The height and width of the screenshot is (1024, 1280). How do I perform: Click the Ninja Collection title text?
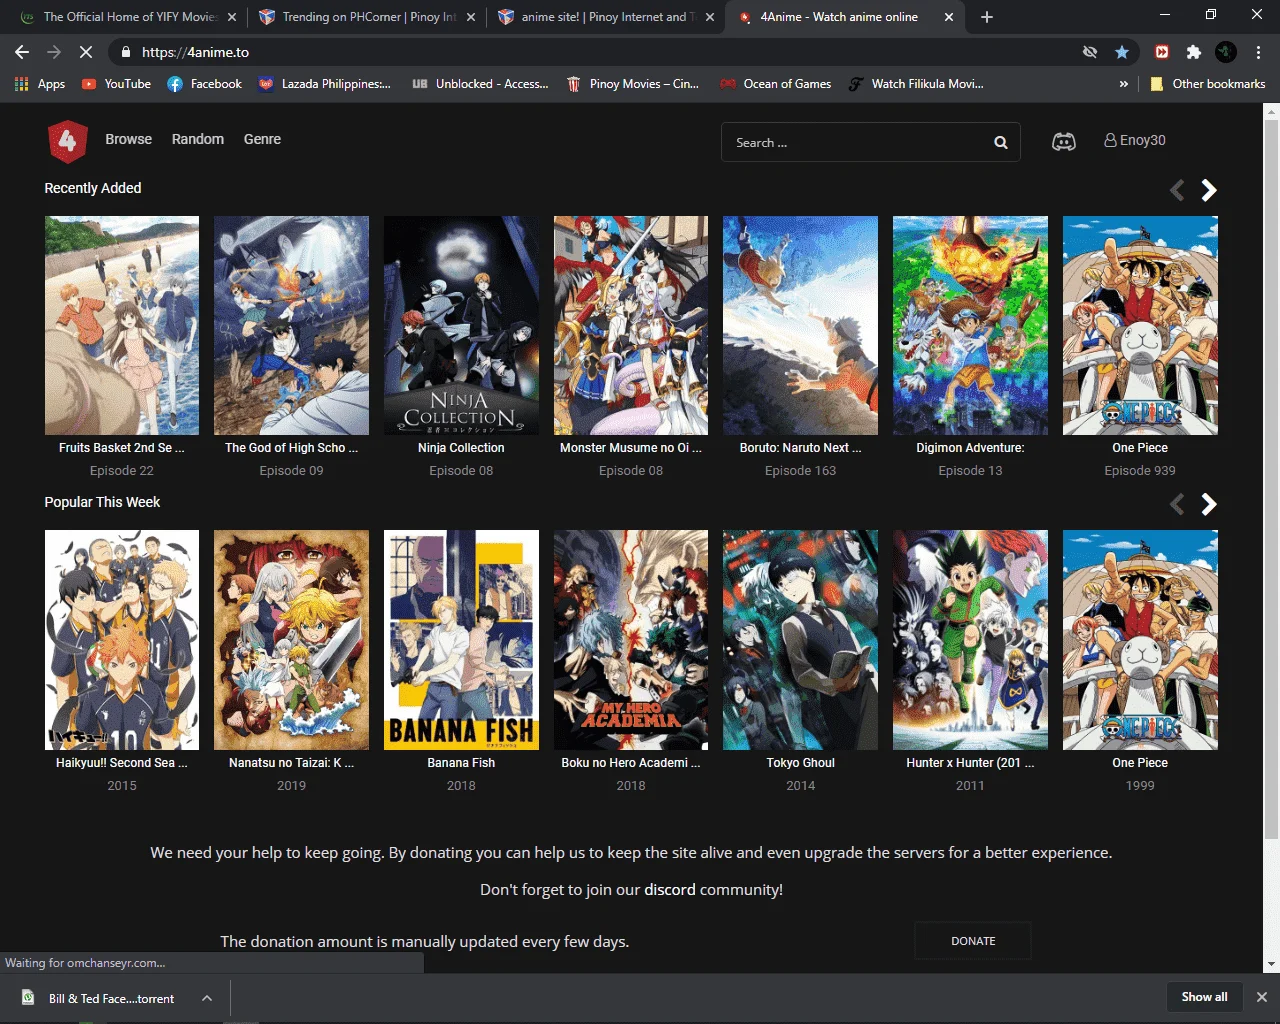pyautogui.click(x=461, y=448)
